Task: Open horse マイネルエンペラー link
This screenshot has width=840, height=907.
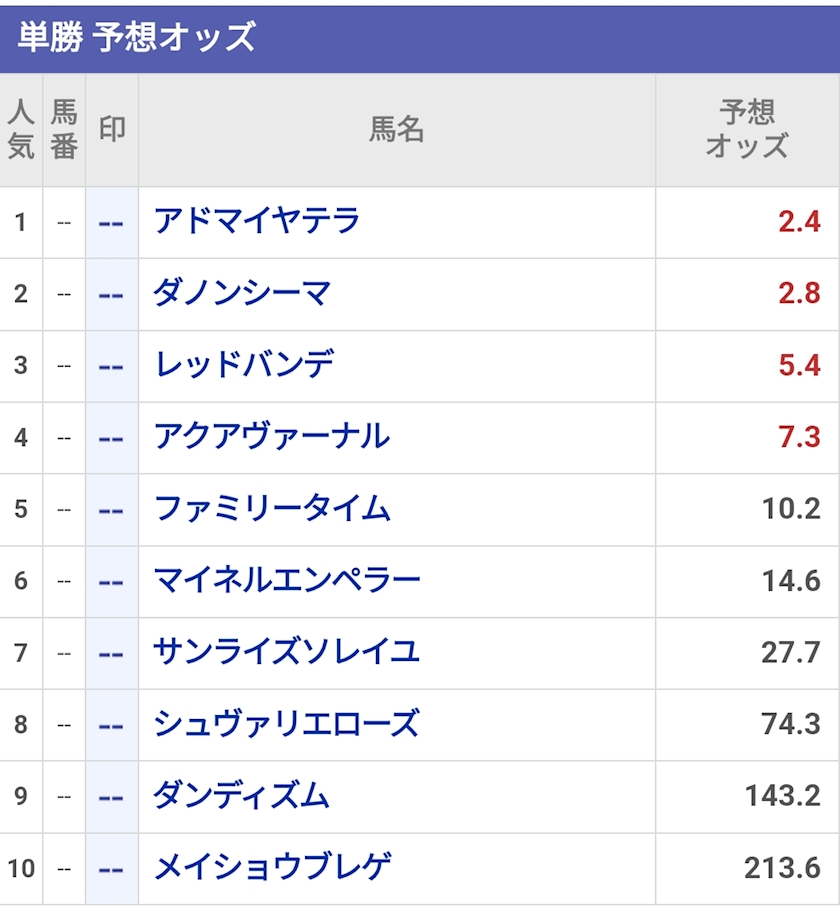Action: tap(286, 581)
